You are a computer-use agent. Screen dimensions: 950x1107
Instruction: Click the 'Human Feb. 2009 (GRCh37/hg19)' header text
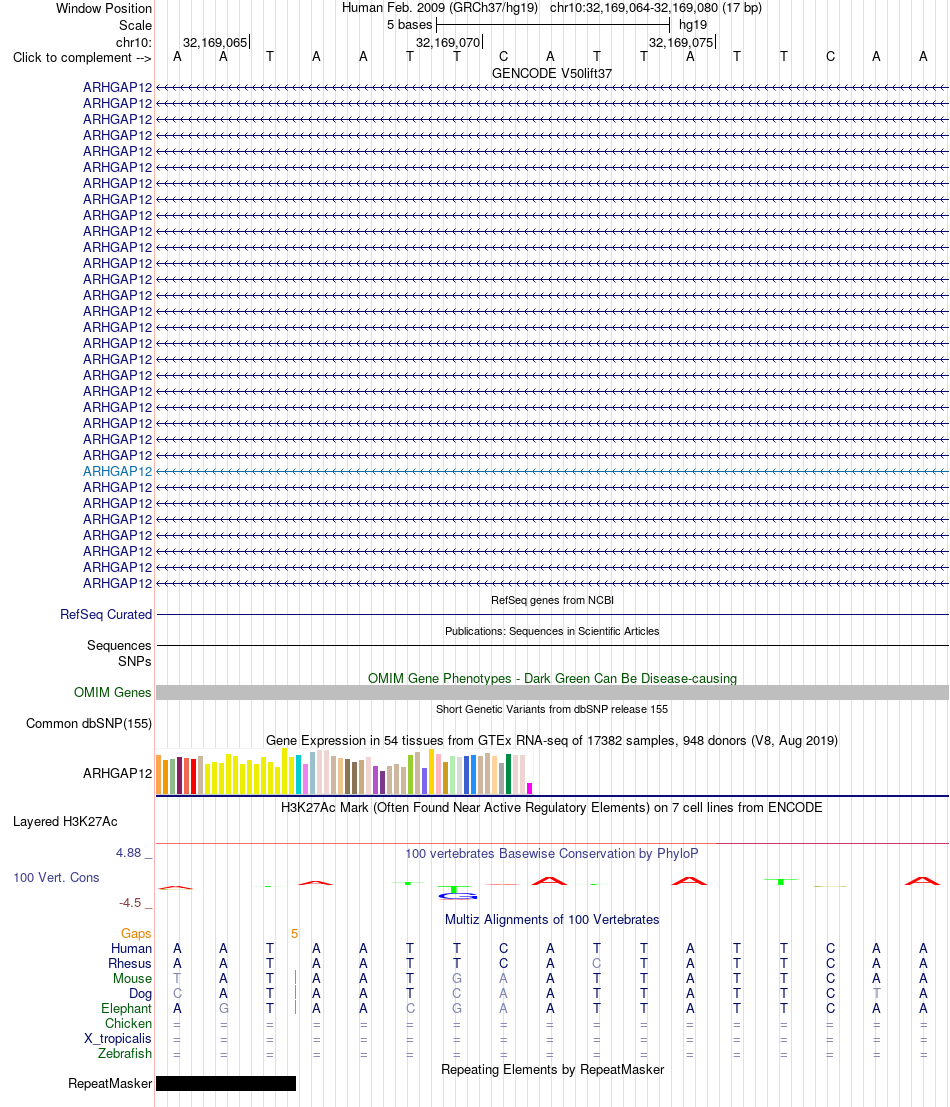point(440,8)
